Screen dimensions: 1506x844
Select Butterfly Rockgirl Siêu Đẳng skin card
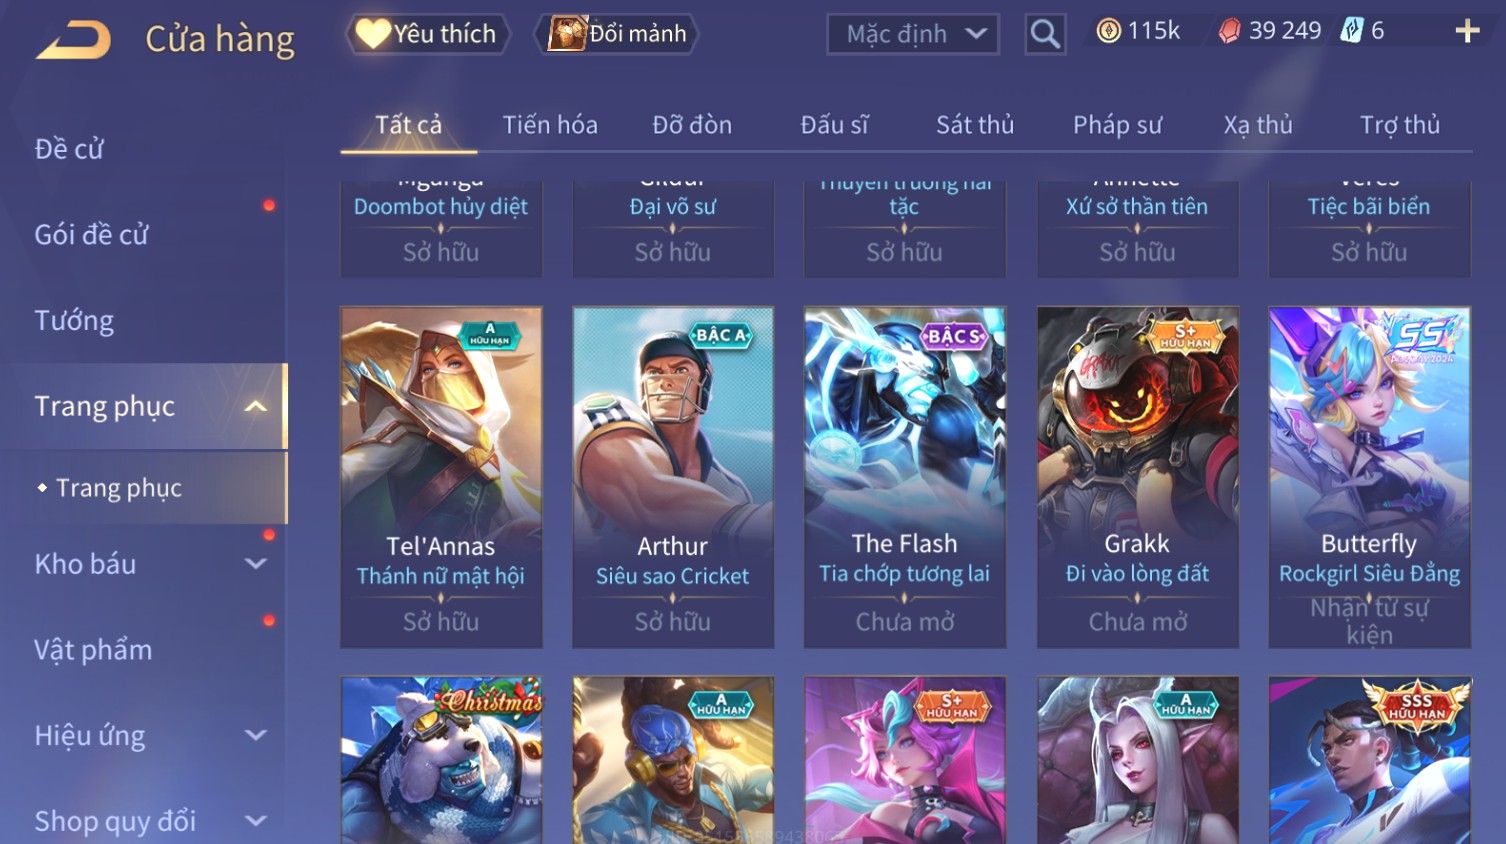[x=1370, y=477]
